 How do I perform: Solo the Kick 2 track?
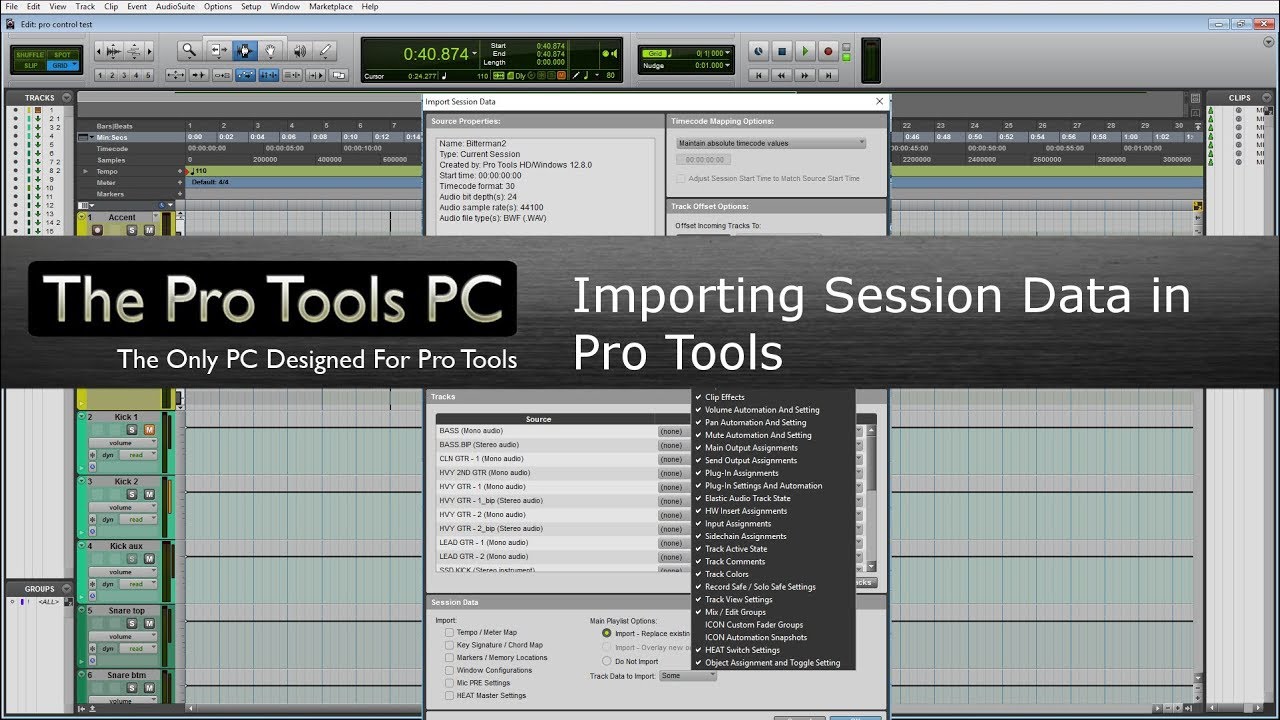[131, 494]
